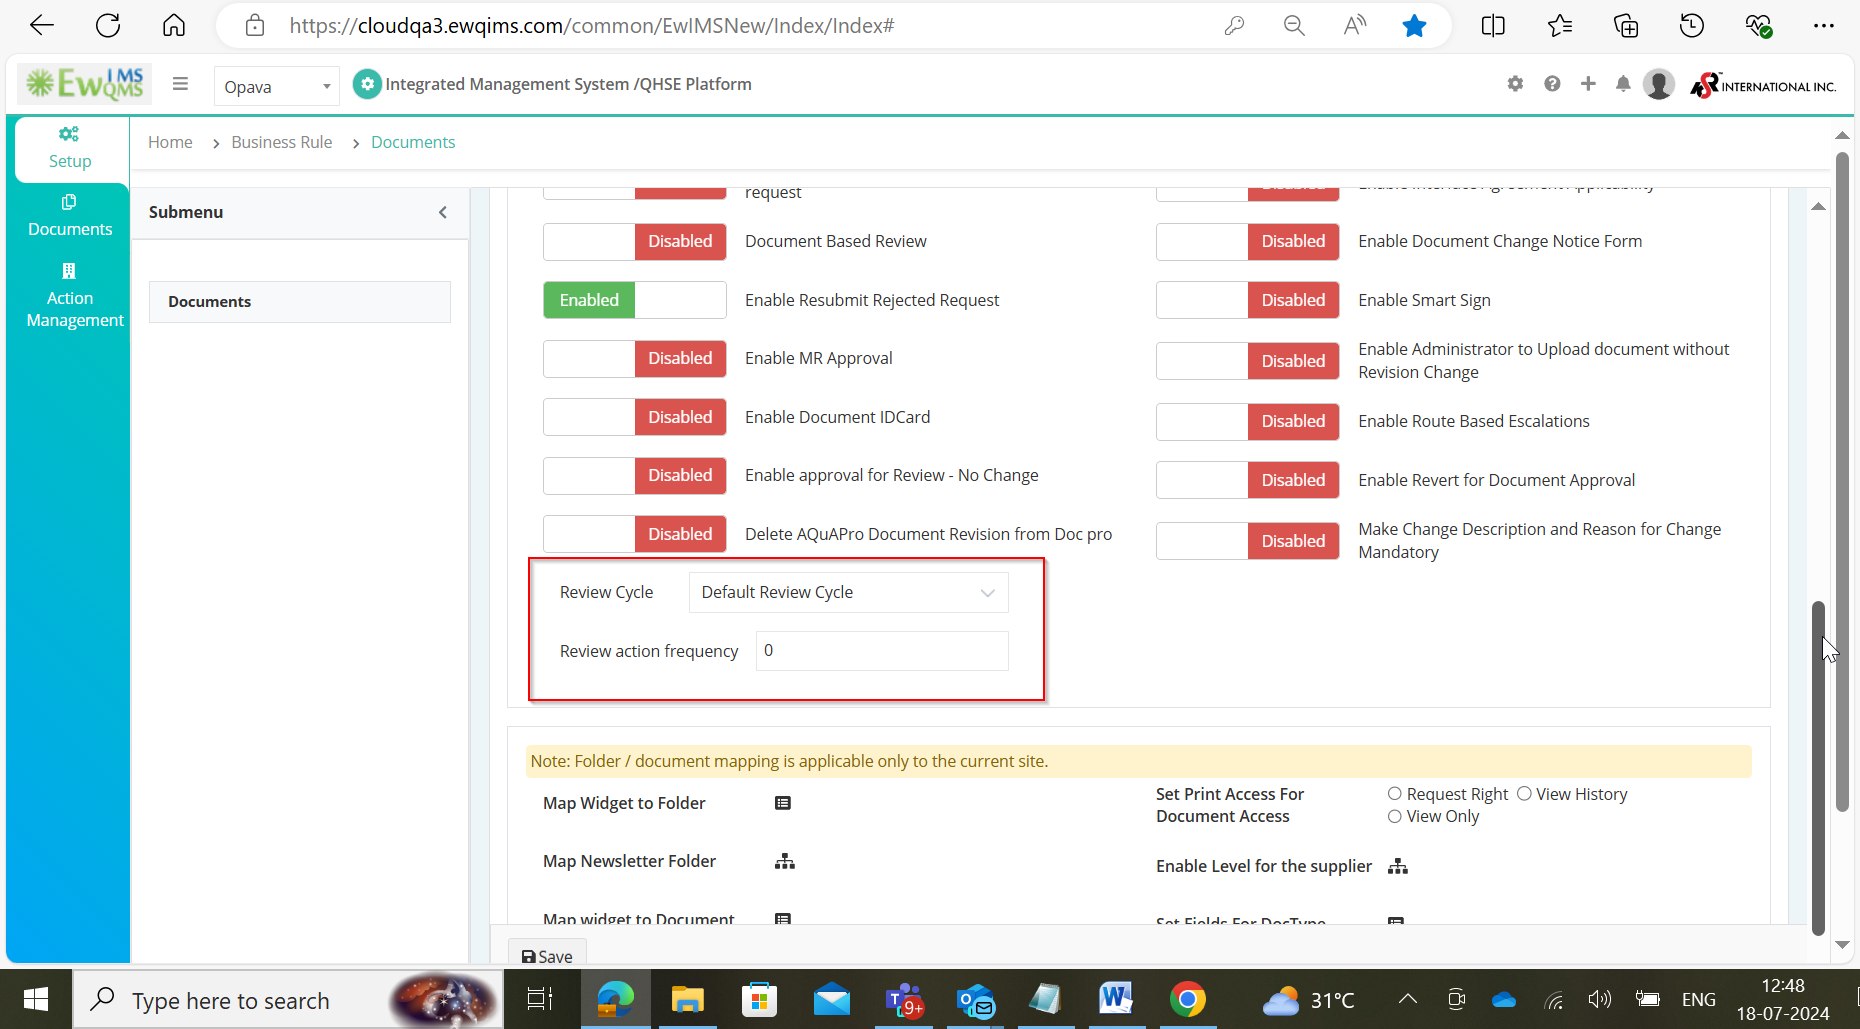The image size is (1860, 1029).
Task: Go to browser home page
Action: 174,26
